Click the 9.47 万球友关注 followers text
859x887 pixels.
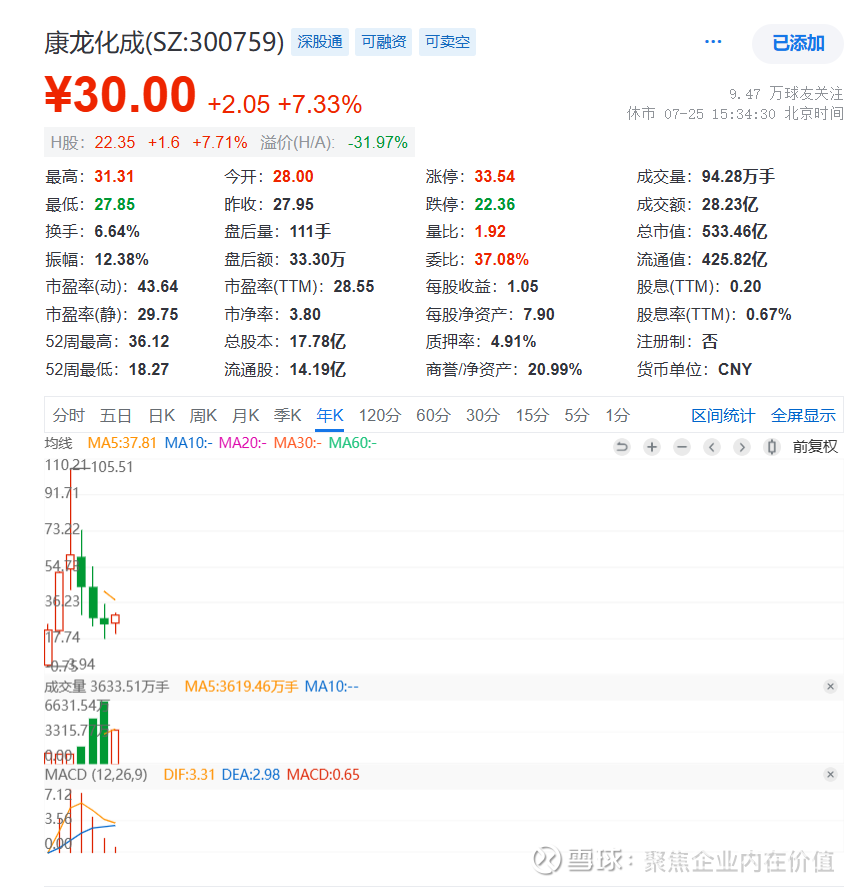point(786,93)
